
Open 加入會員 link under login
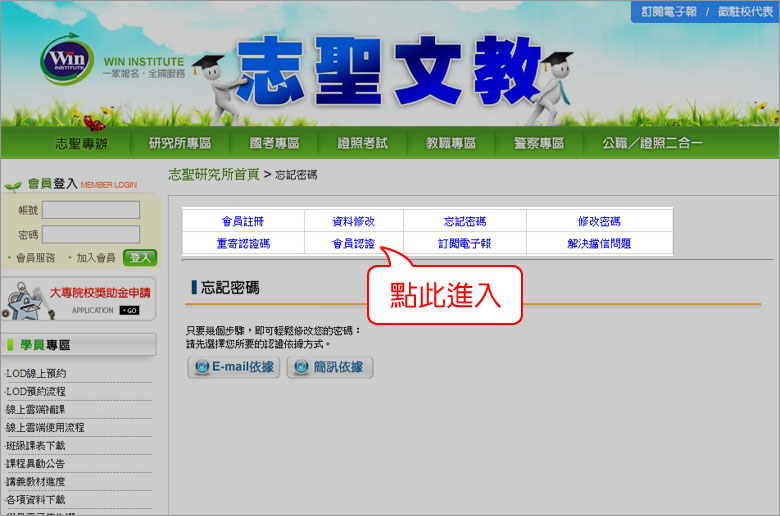(x=96, y=258)
